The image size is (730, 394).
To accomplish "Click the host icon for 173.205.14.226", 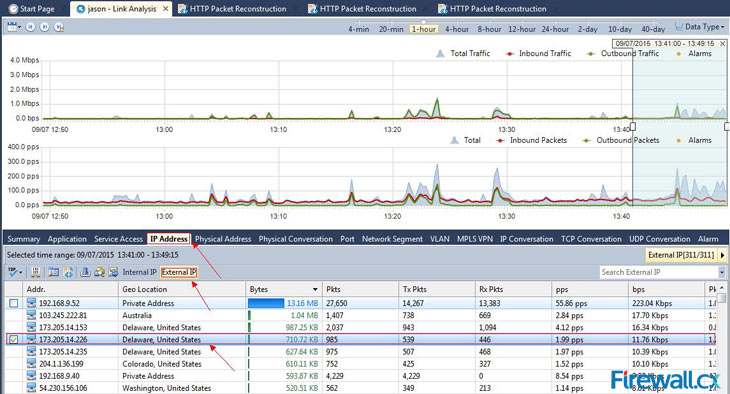I will 31,340.
